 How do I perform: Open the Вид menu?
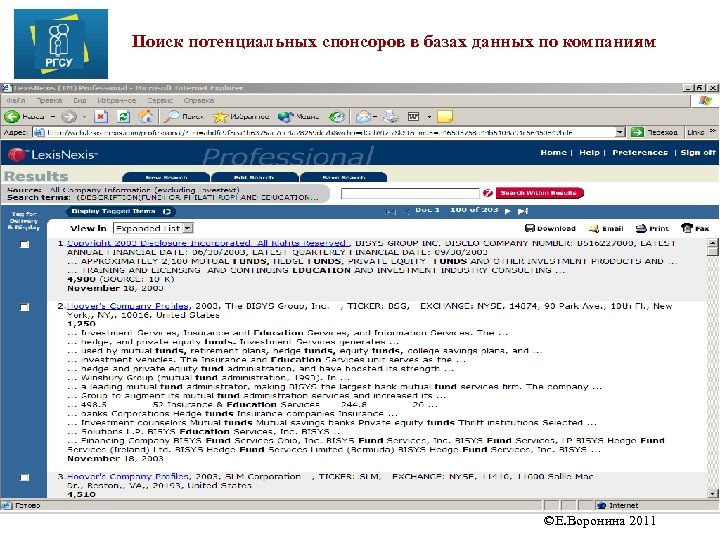point(79,100)
